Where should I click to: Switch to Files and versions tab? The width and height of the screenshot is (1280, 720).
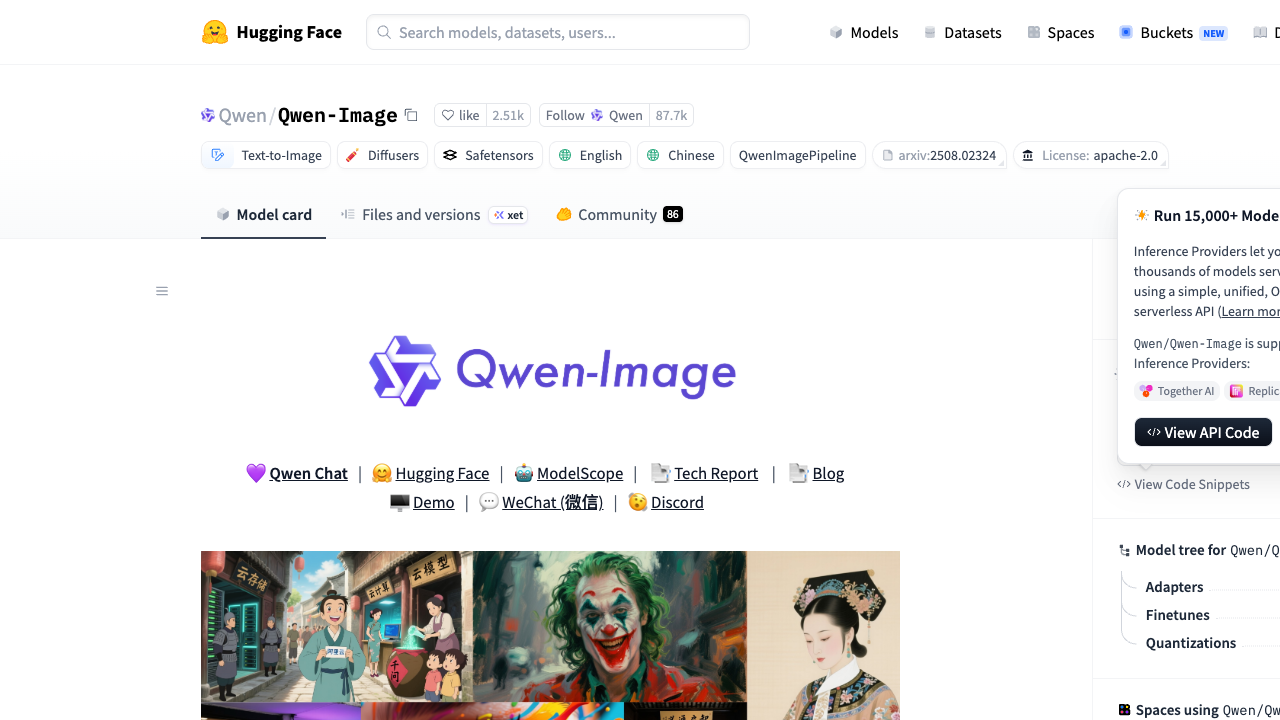[434, 214]
